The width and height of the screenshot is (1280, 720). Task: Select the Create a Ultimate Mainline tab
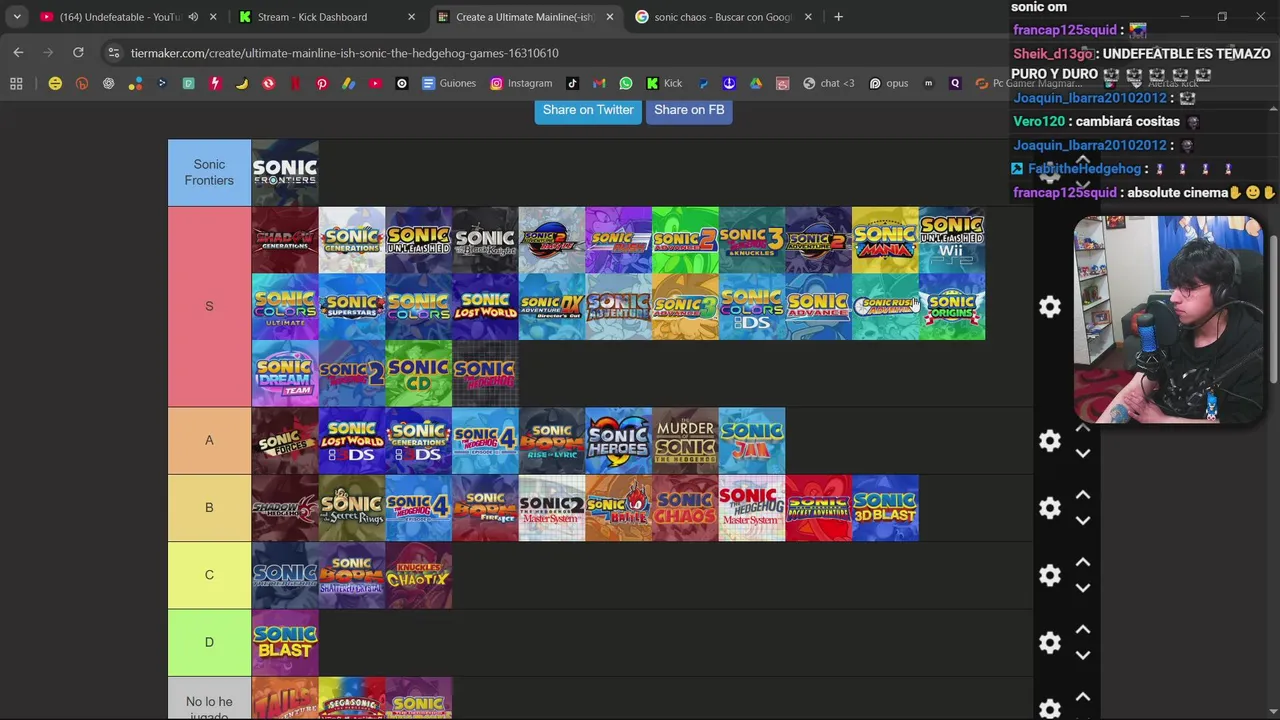[524, 17]
